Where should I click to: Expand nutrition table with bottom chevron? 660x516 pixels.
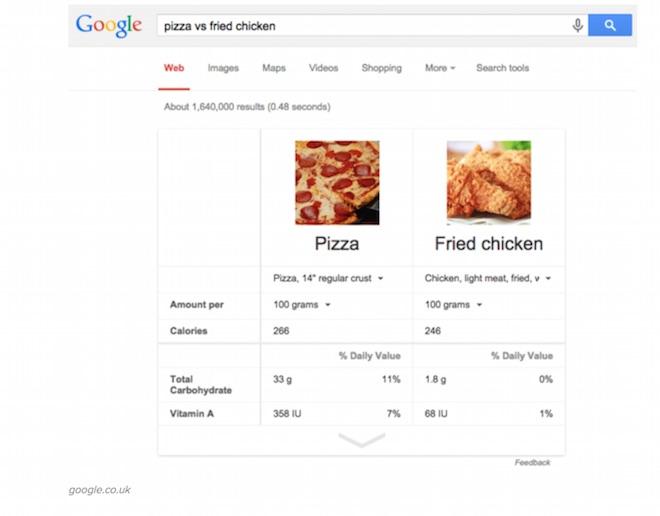(x=362, y=440)
